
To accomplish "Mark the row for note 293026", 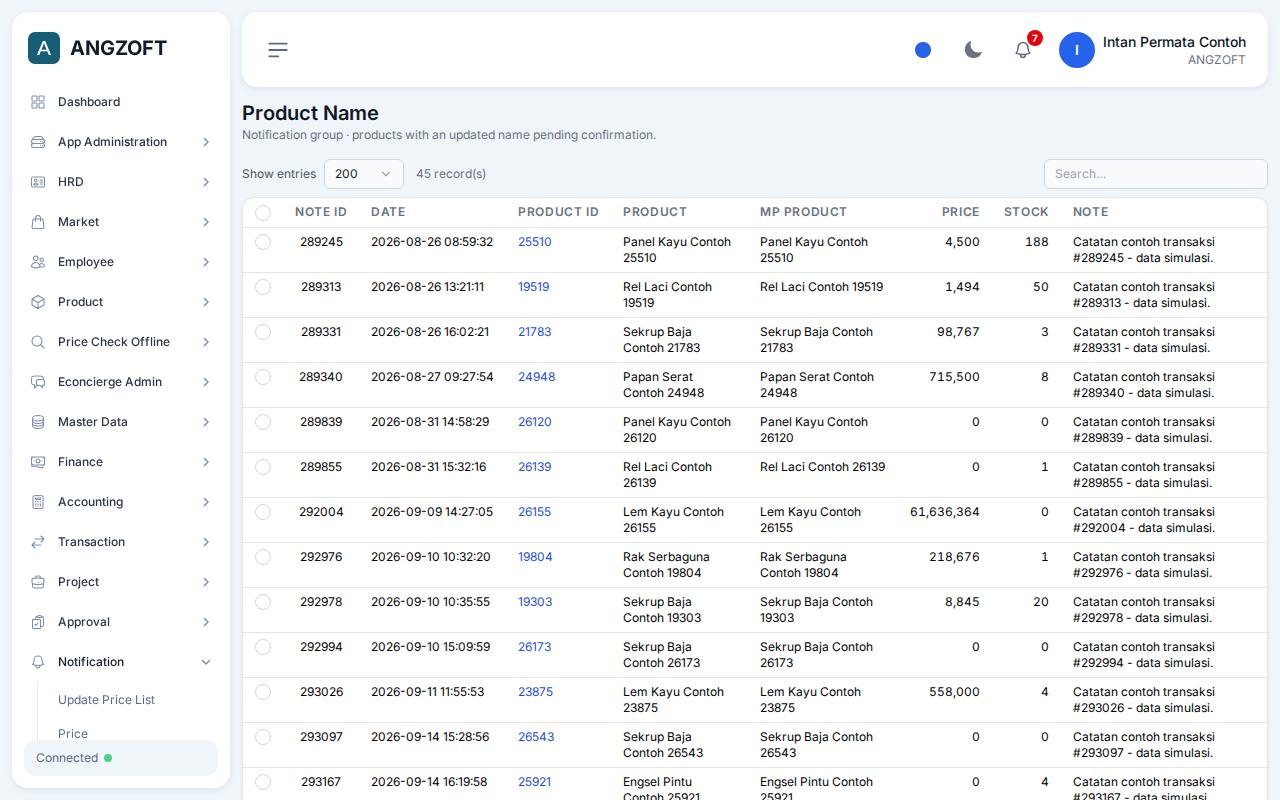I will (263, 692).
